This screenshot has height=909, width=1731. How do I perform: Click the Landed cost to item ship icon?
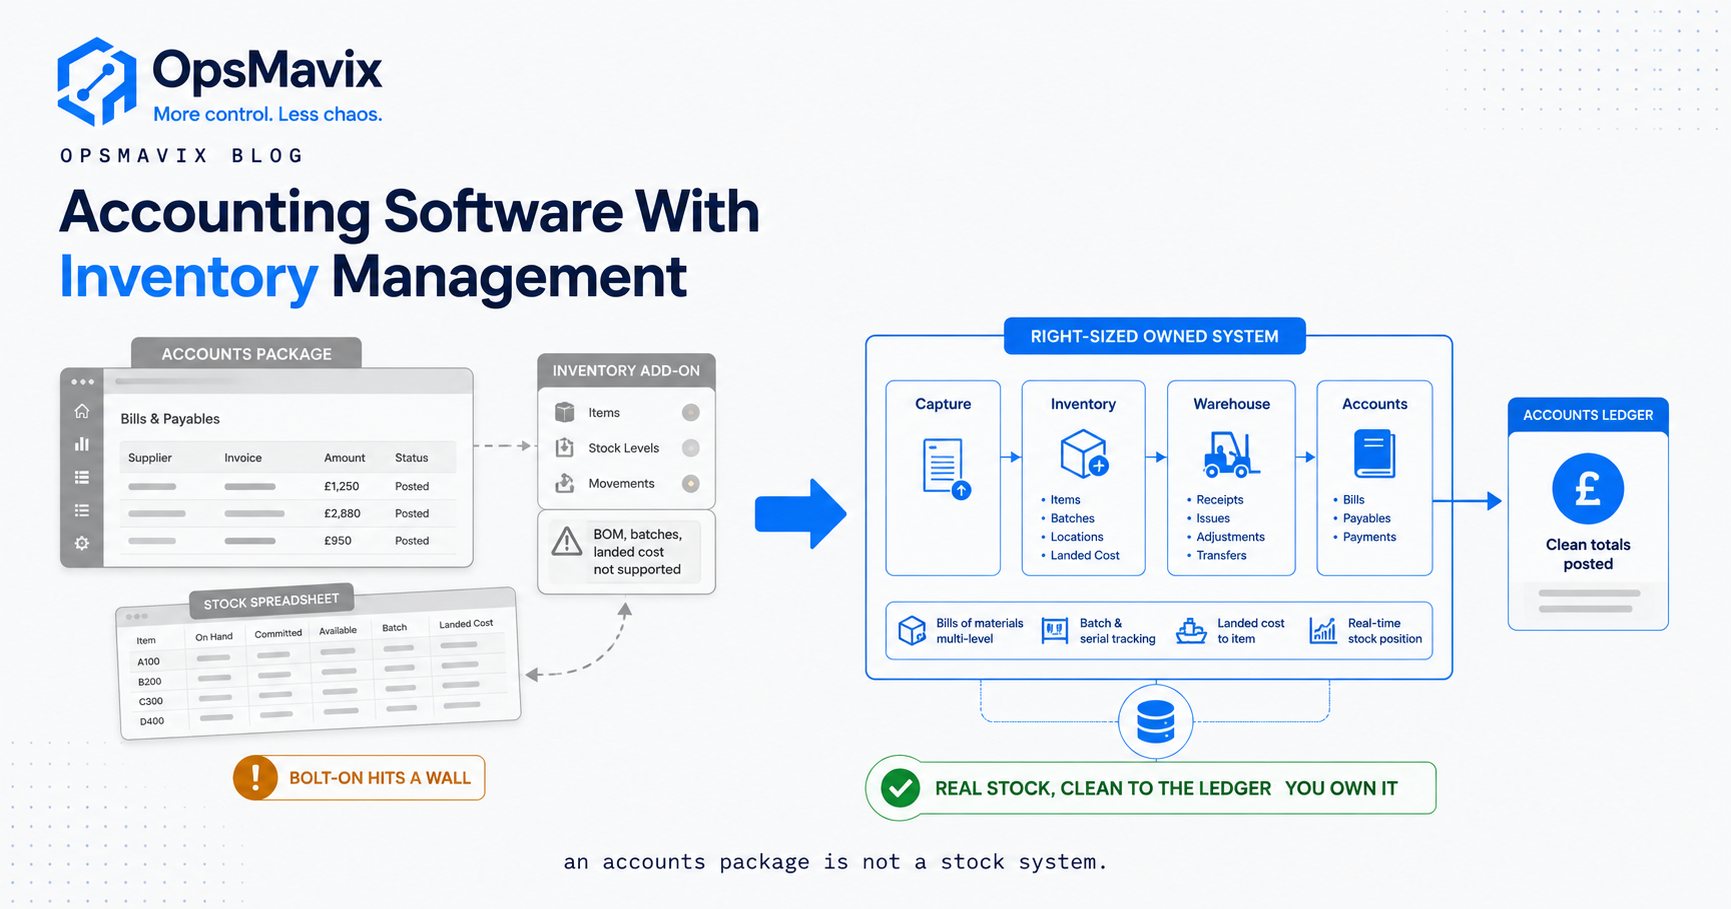coord(1191,631)
